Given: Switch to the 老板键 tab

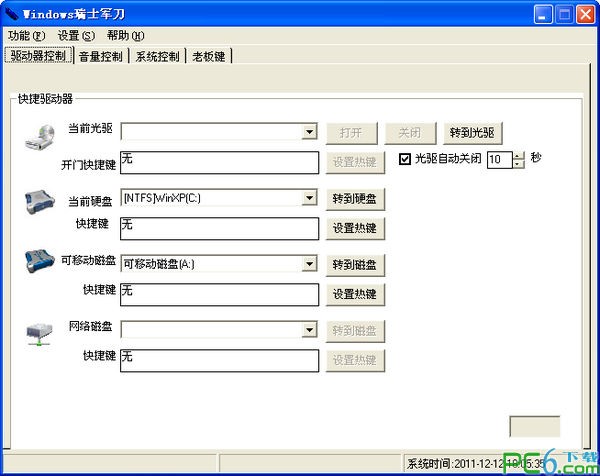Looking at the screenshot, I should point(209,57).
